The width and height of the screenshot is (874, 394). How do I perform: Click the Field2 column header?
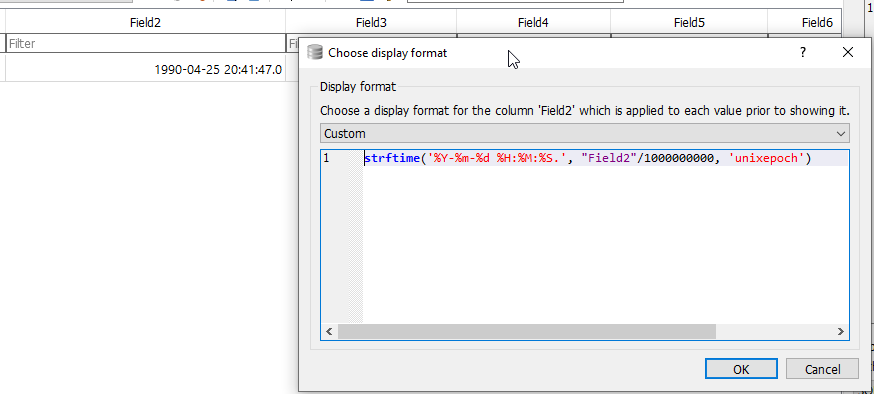(145, 23)
